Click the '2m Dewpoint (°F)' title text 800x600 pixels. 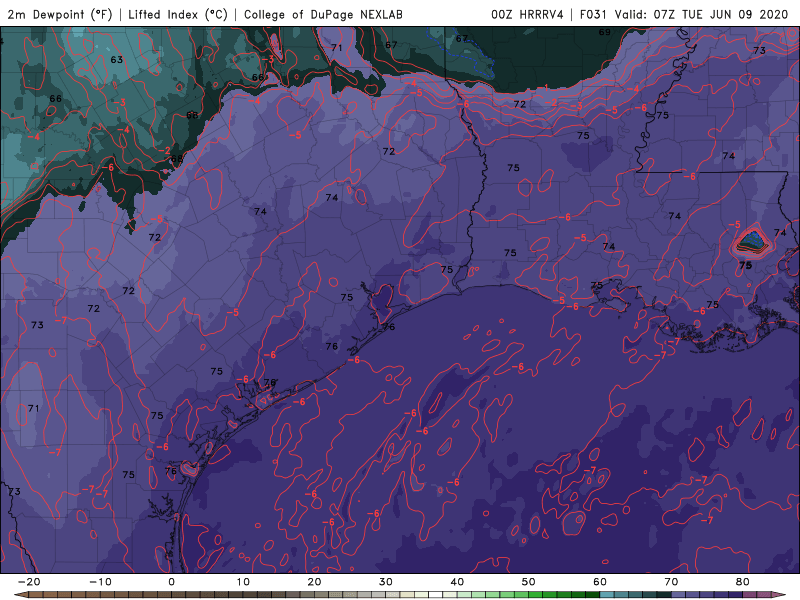(60, 14)
